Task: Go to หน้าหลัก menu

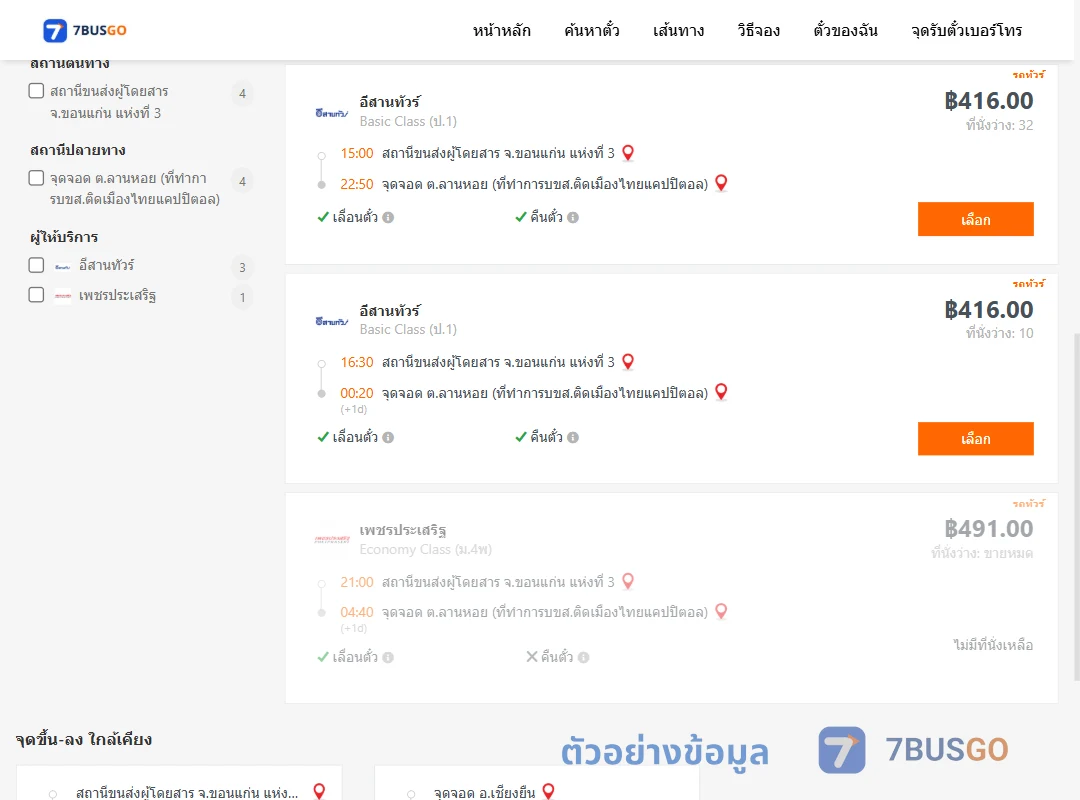Action: [x=501, y=30]
